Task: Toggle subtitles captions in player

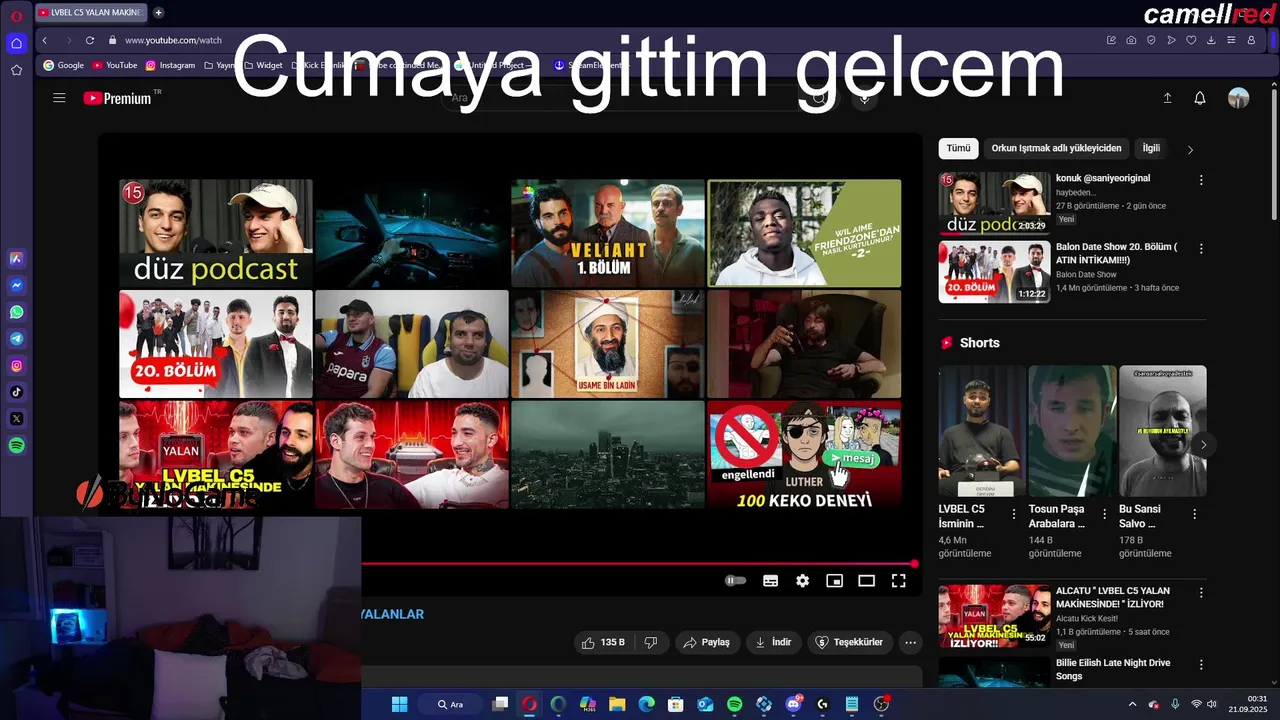Action: tap(770, 581)
